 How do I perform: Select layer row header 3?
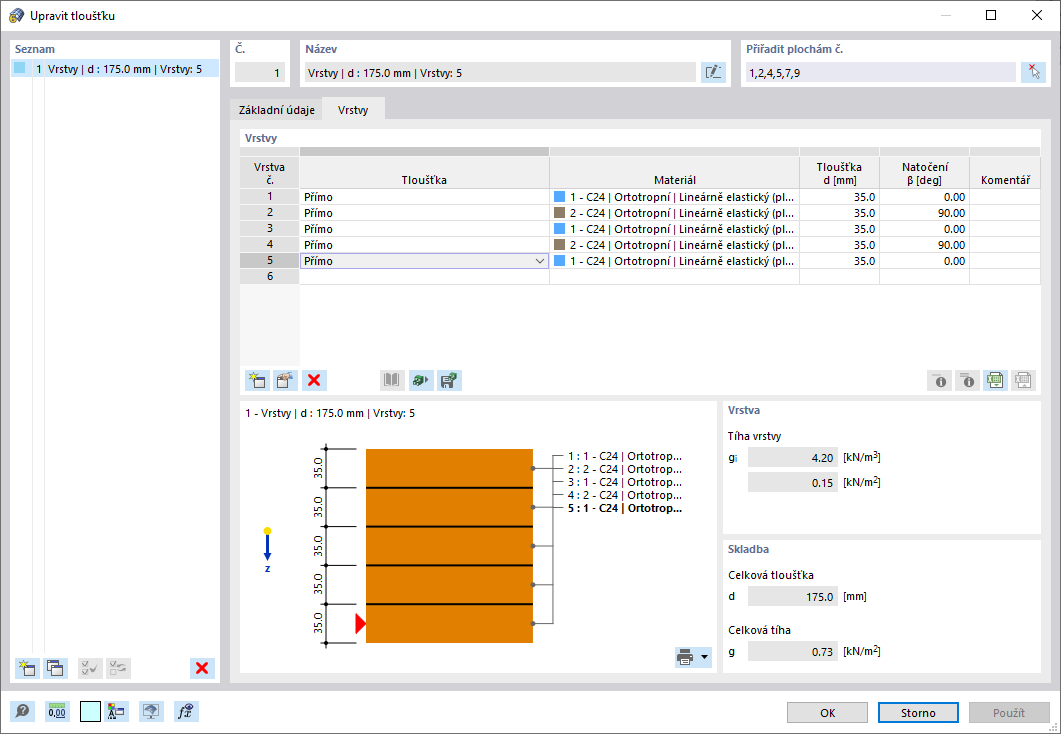(270, 229)
